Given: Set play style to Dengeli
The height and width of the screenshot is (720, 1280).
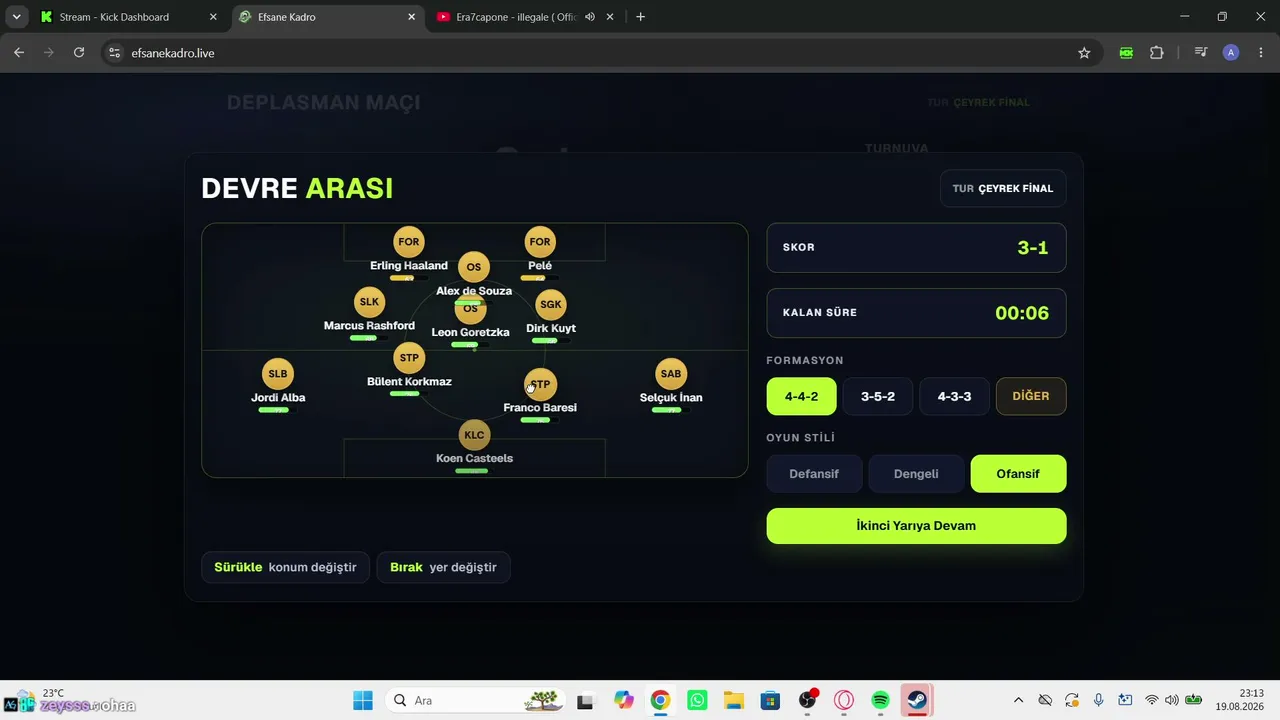Looking at the screenshot, I should tap(916, 474).
